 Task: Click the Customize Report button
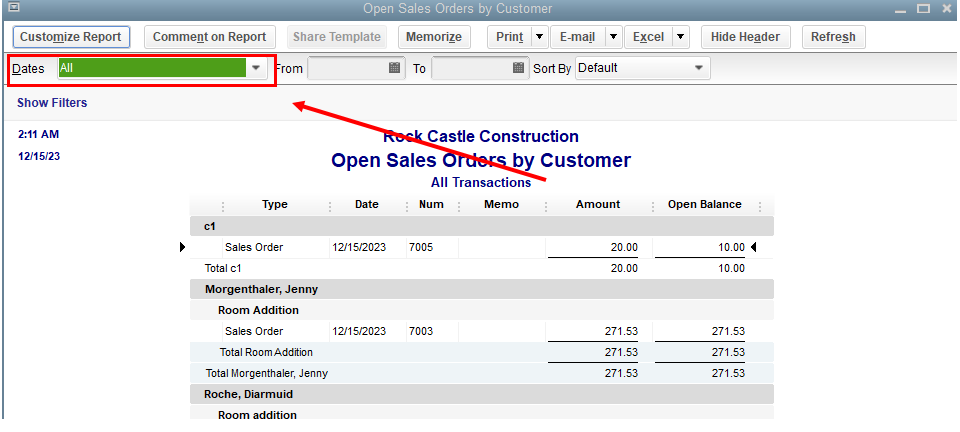[71, 37]
